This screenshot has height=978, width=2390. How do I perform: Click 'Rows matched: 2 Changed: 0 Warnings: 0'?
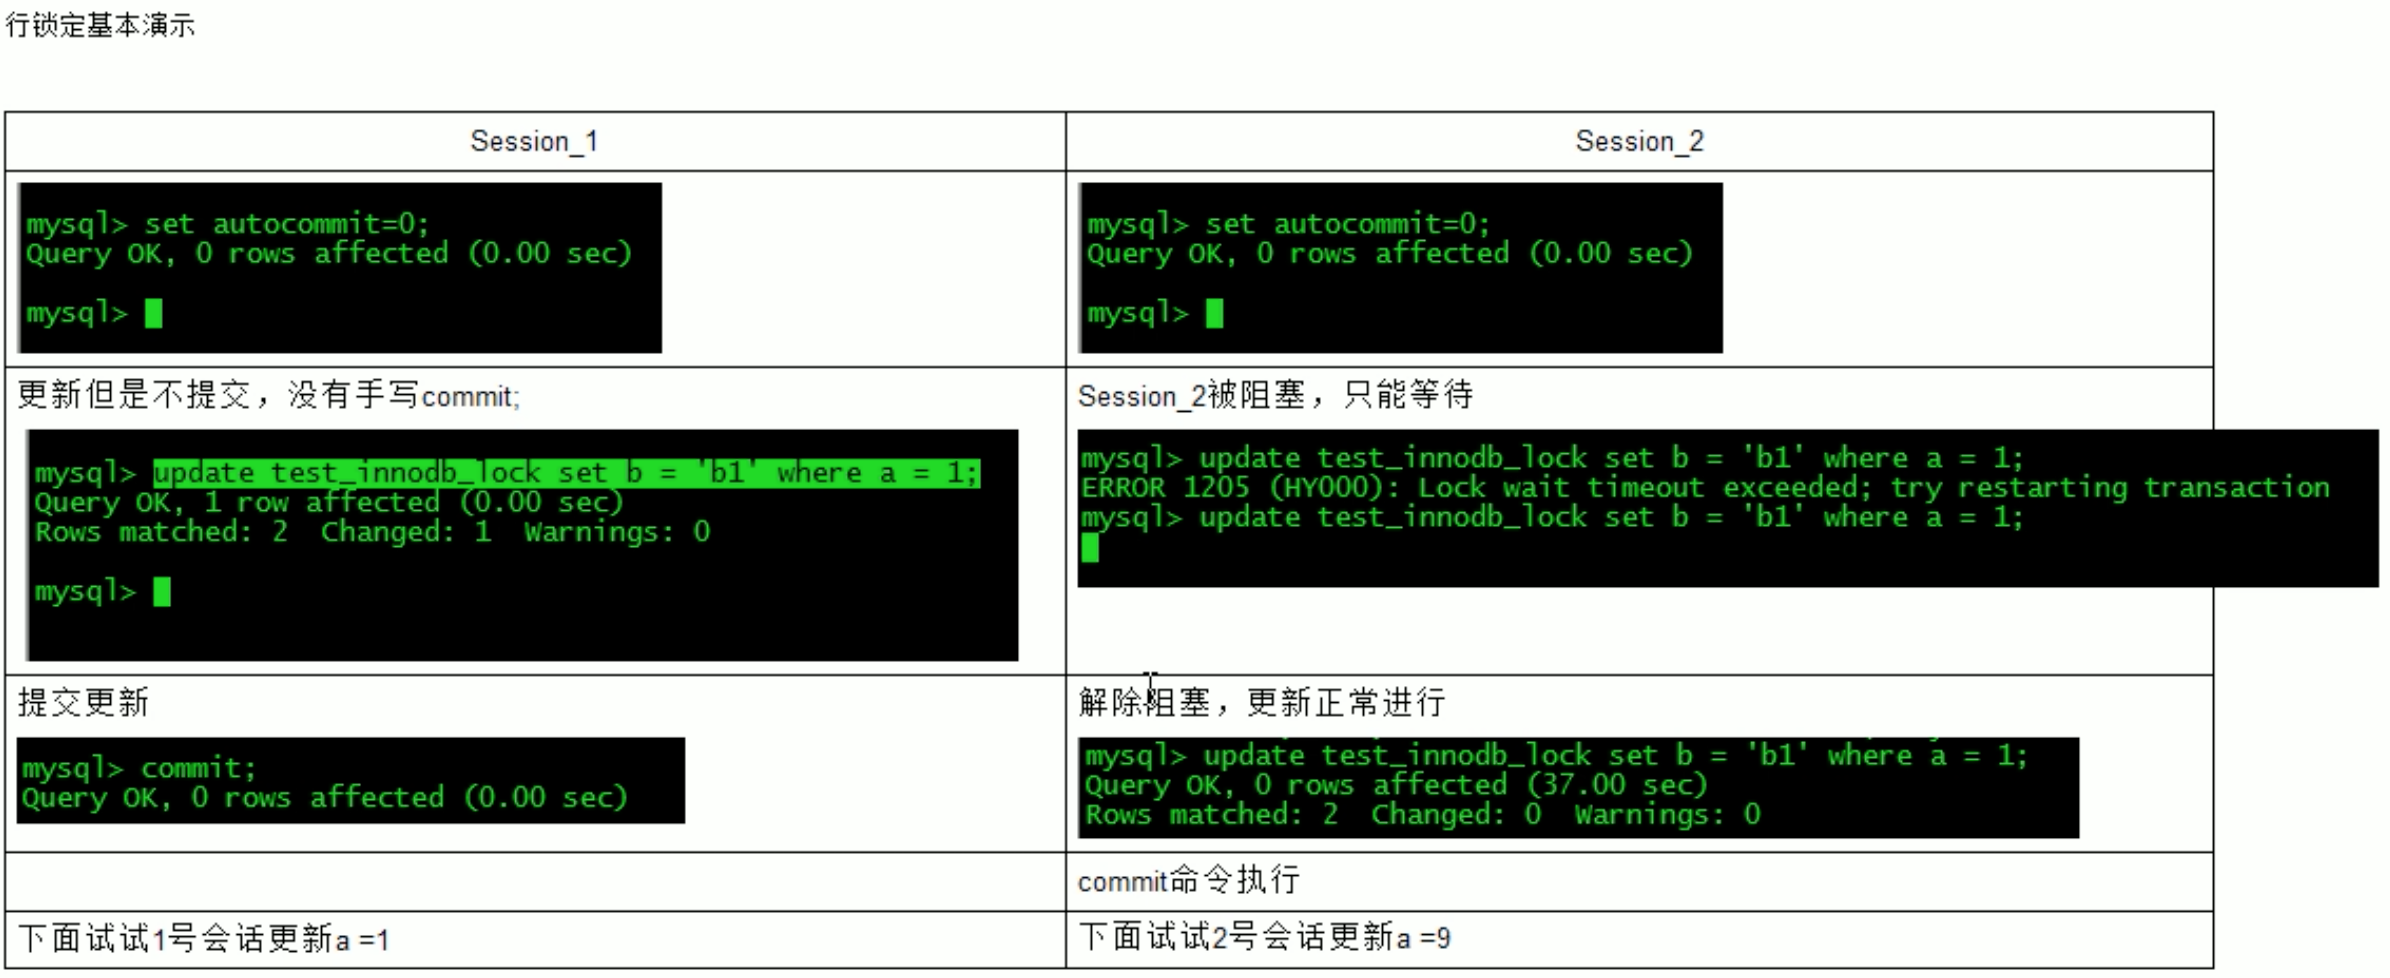(1423, 814)
